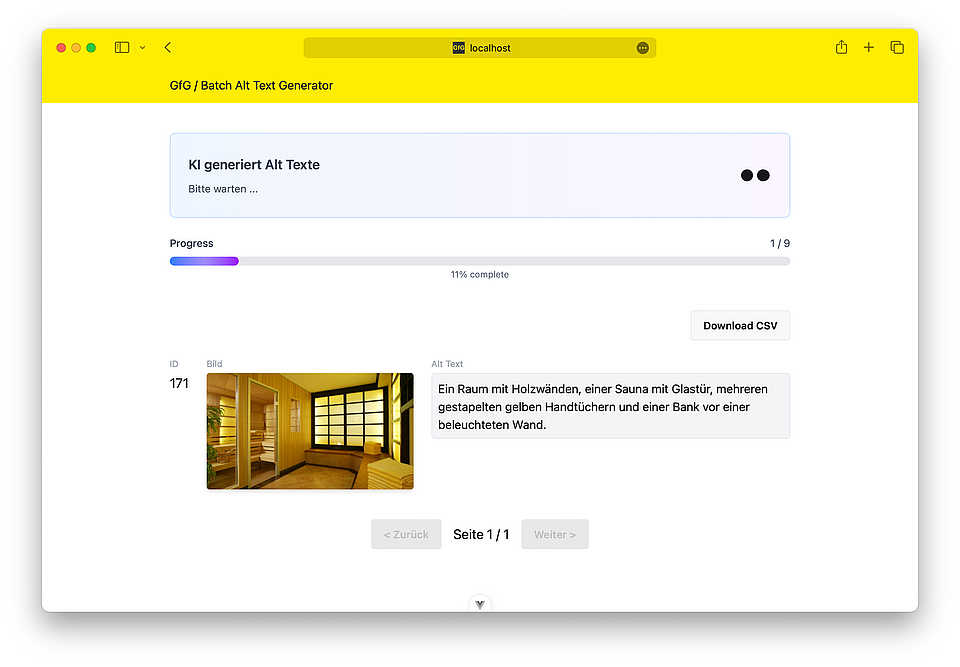Click the green fullscreen window button
The image size is (960, 667).
(91, 48)
